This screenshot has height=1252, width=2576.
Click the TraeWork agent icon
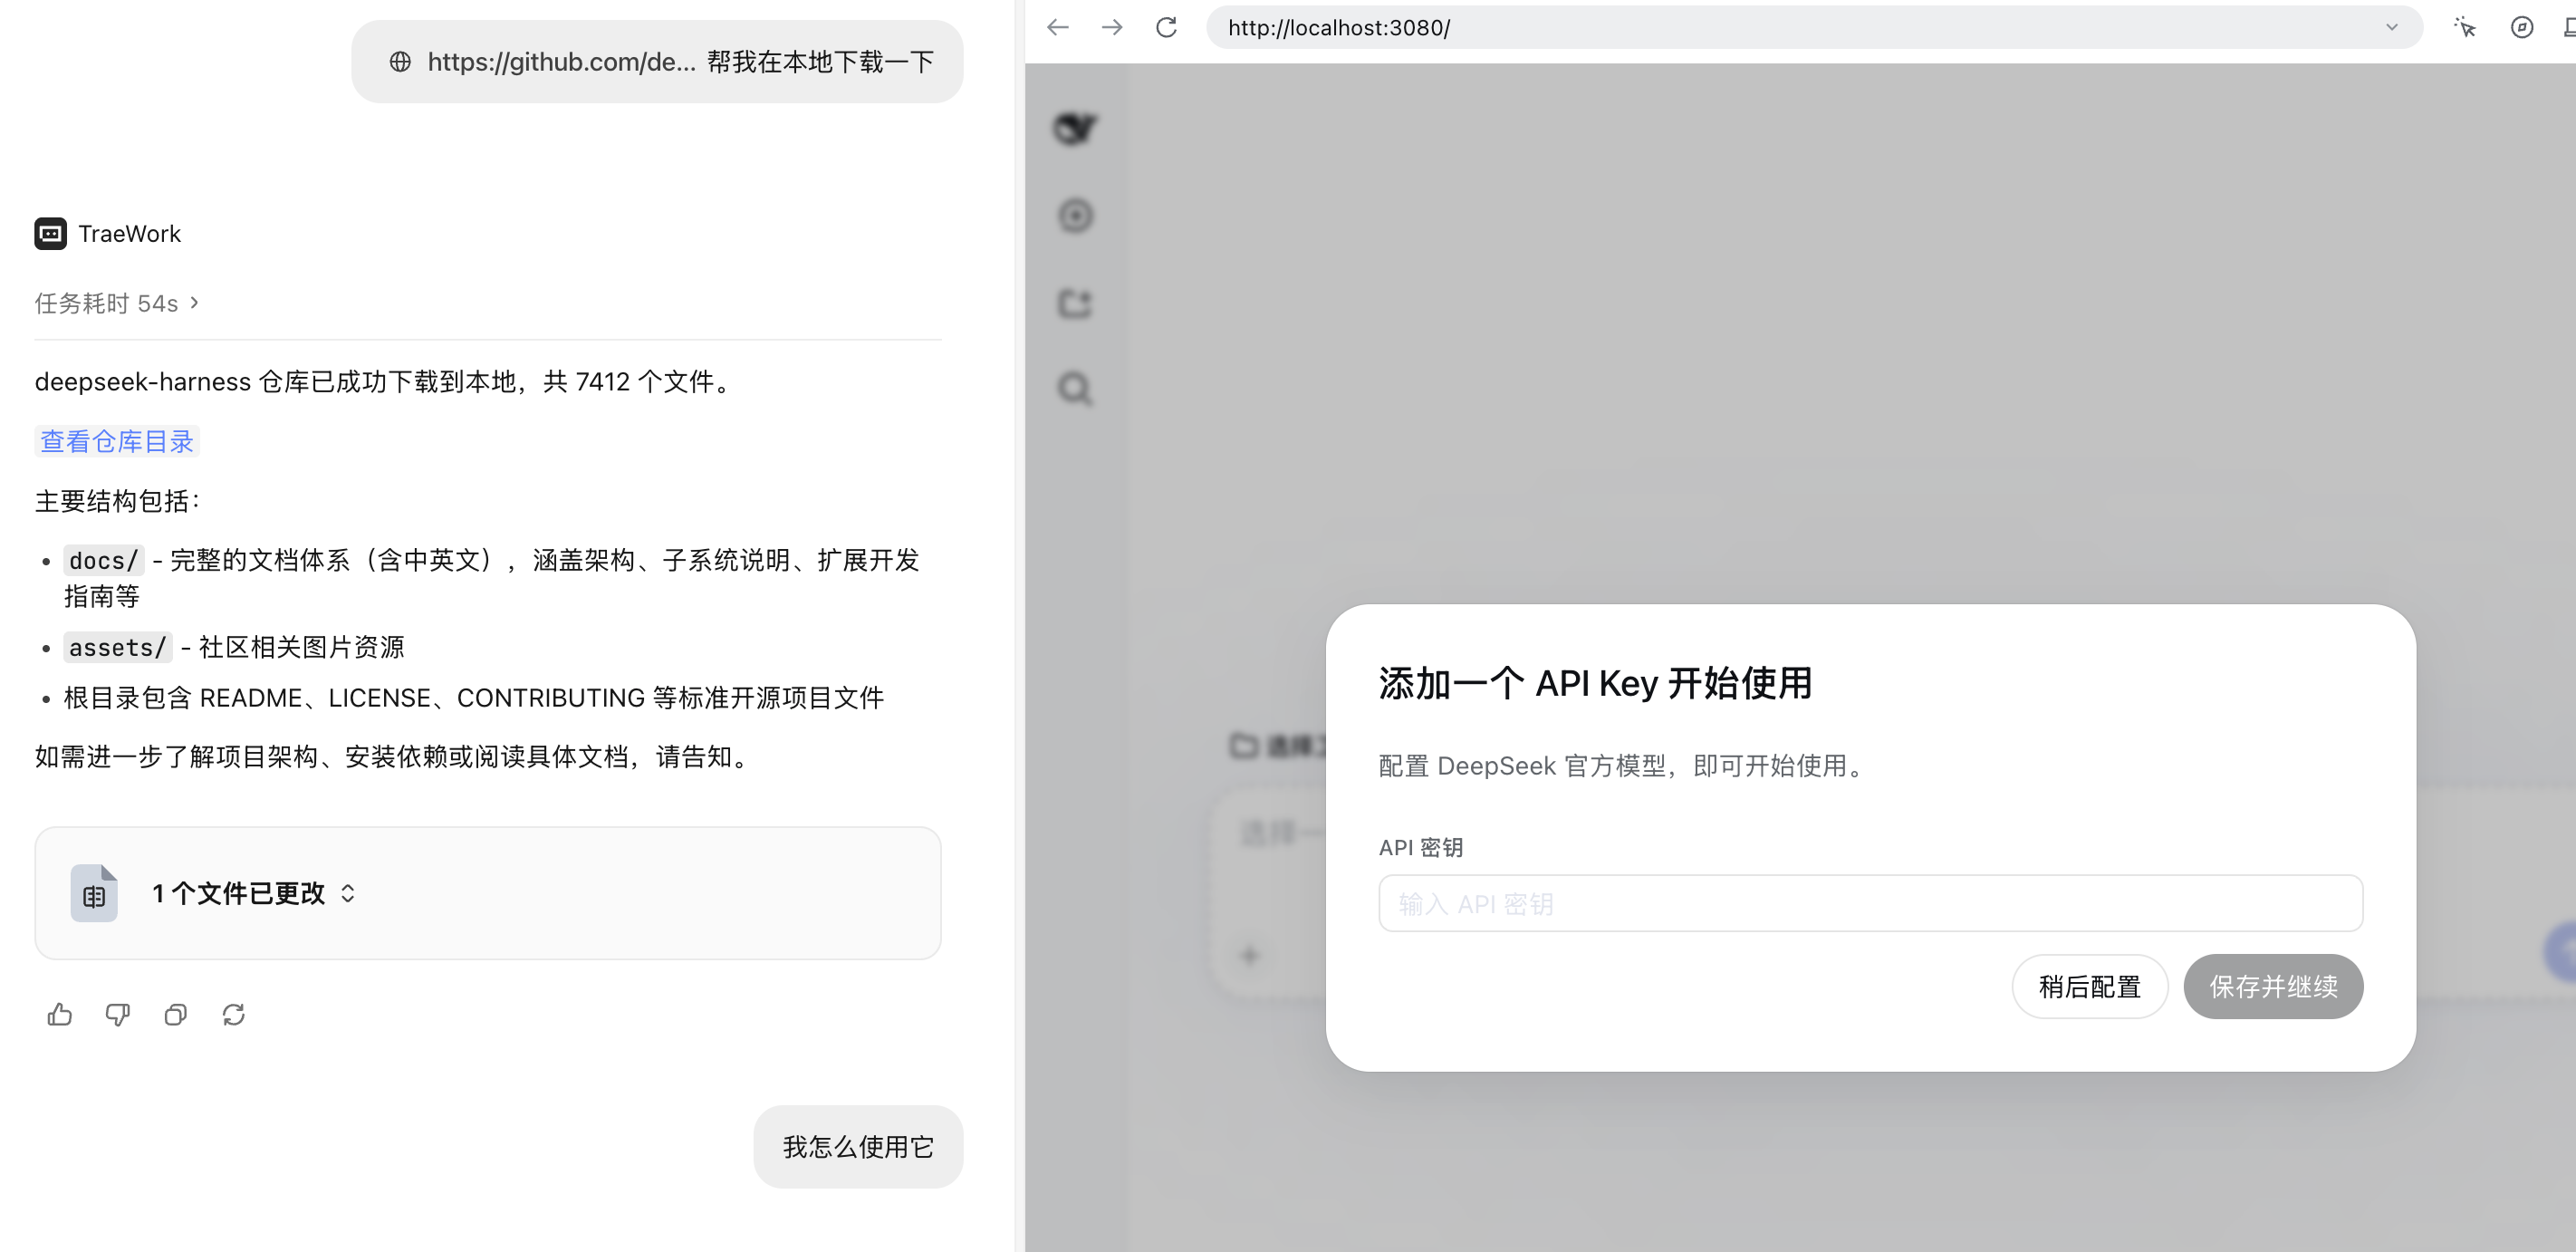[x=51, y=233]
